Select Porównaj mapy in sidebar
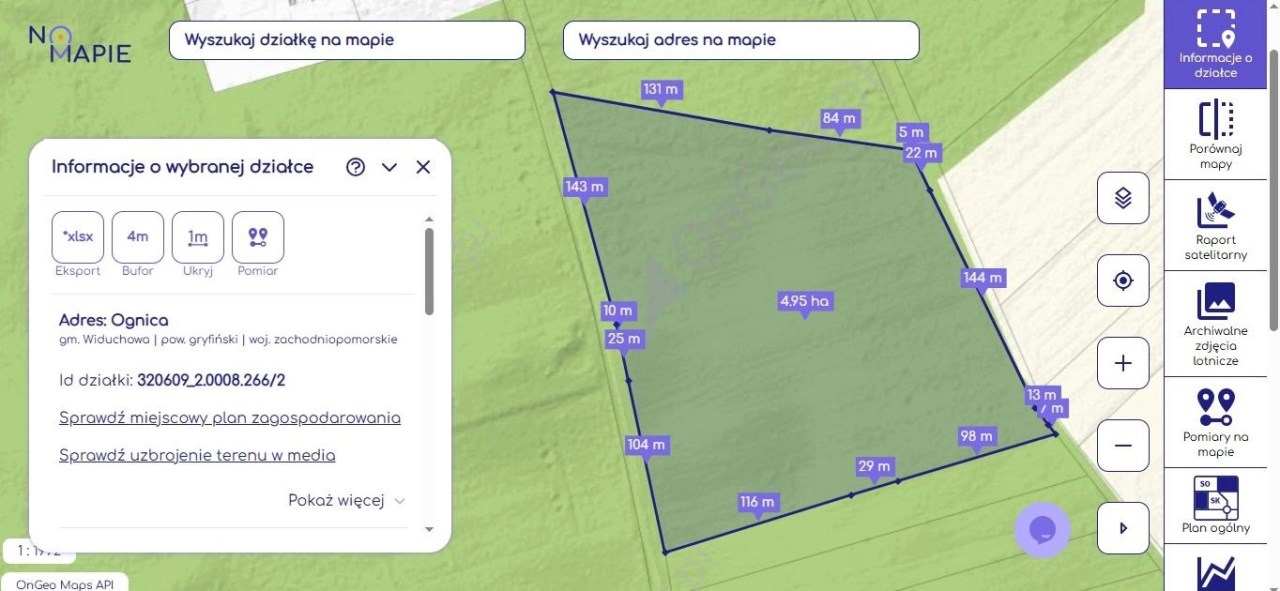Screen dimensions: 1280x591 1216,134
